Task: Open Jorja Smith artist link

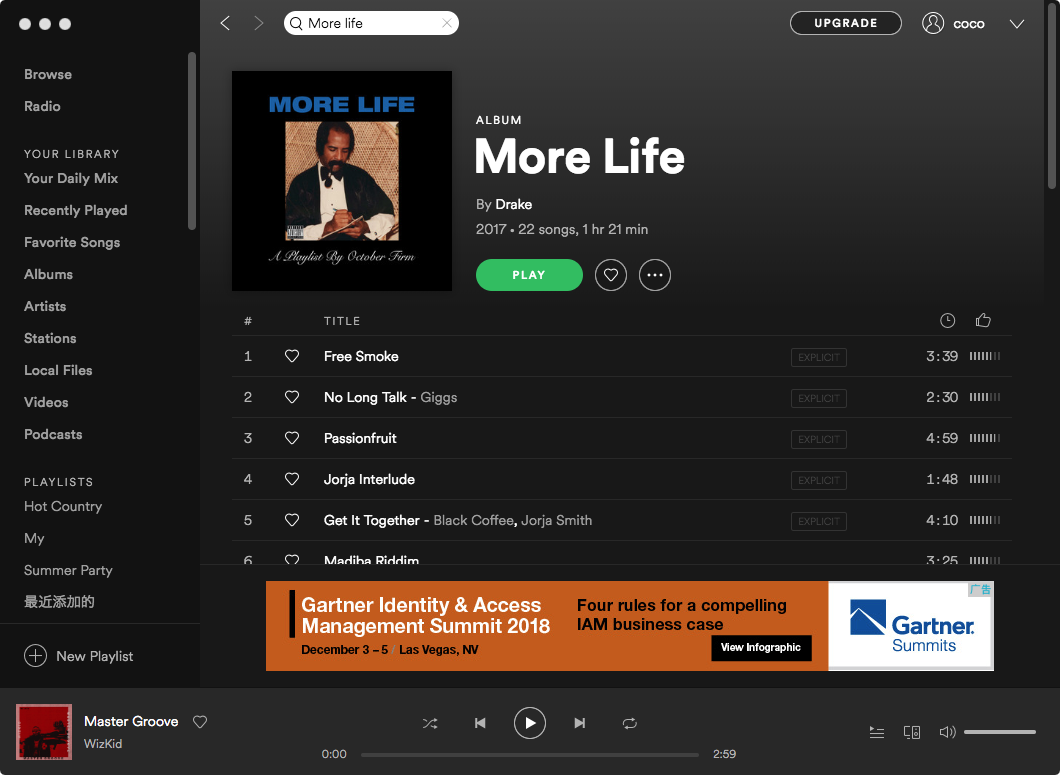Action: [556, 520]
